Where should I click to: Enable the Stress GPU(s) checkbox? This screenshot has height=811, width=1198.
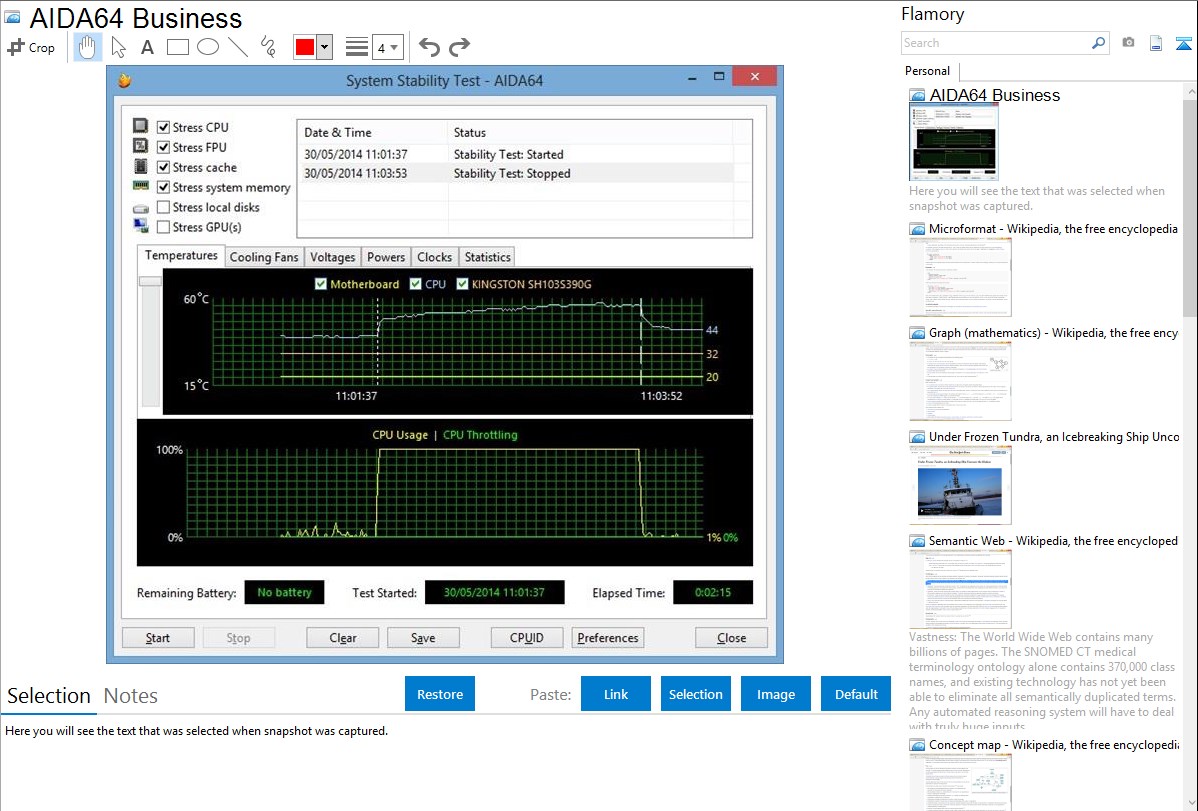pyautogui.click(x=163, y=226)
